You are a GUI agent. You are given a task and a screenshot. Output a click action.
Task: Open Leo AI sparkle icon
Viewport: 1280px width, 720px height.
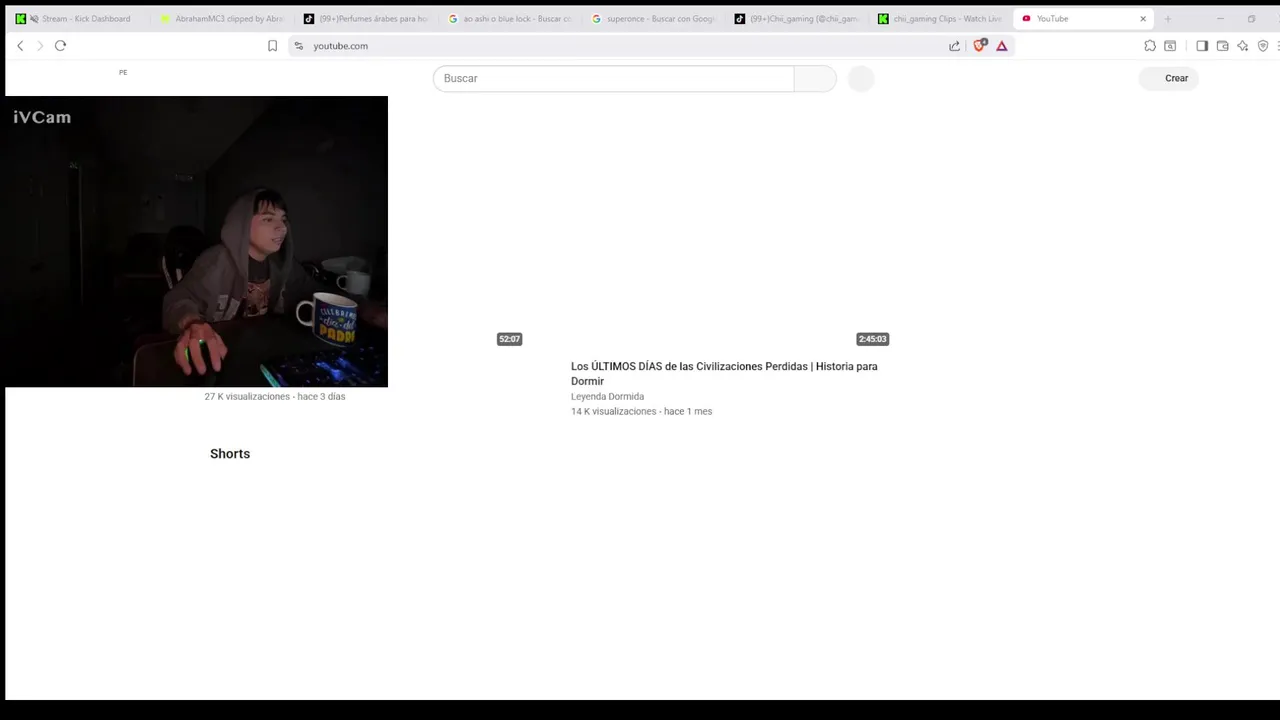pyautogui.click(x=1242, y=46)
